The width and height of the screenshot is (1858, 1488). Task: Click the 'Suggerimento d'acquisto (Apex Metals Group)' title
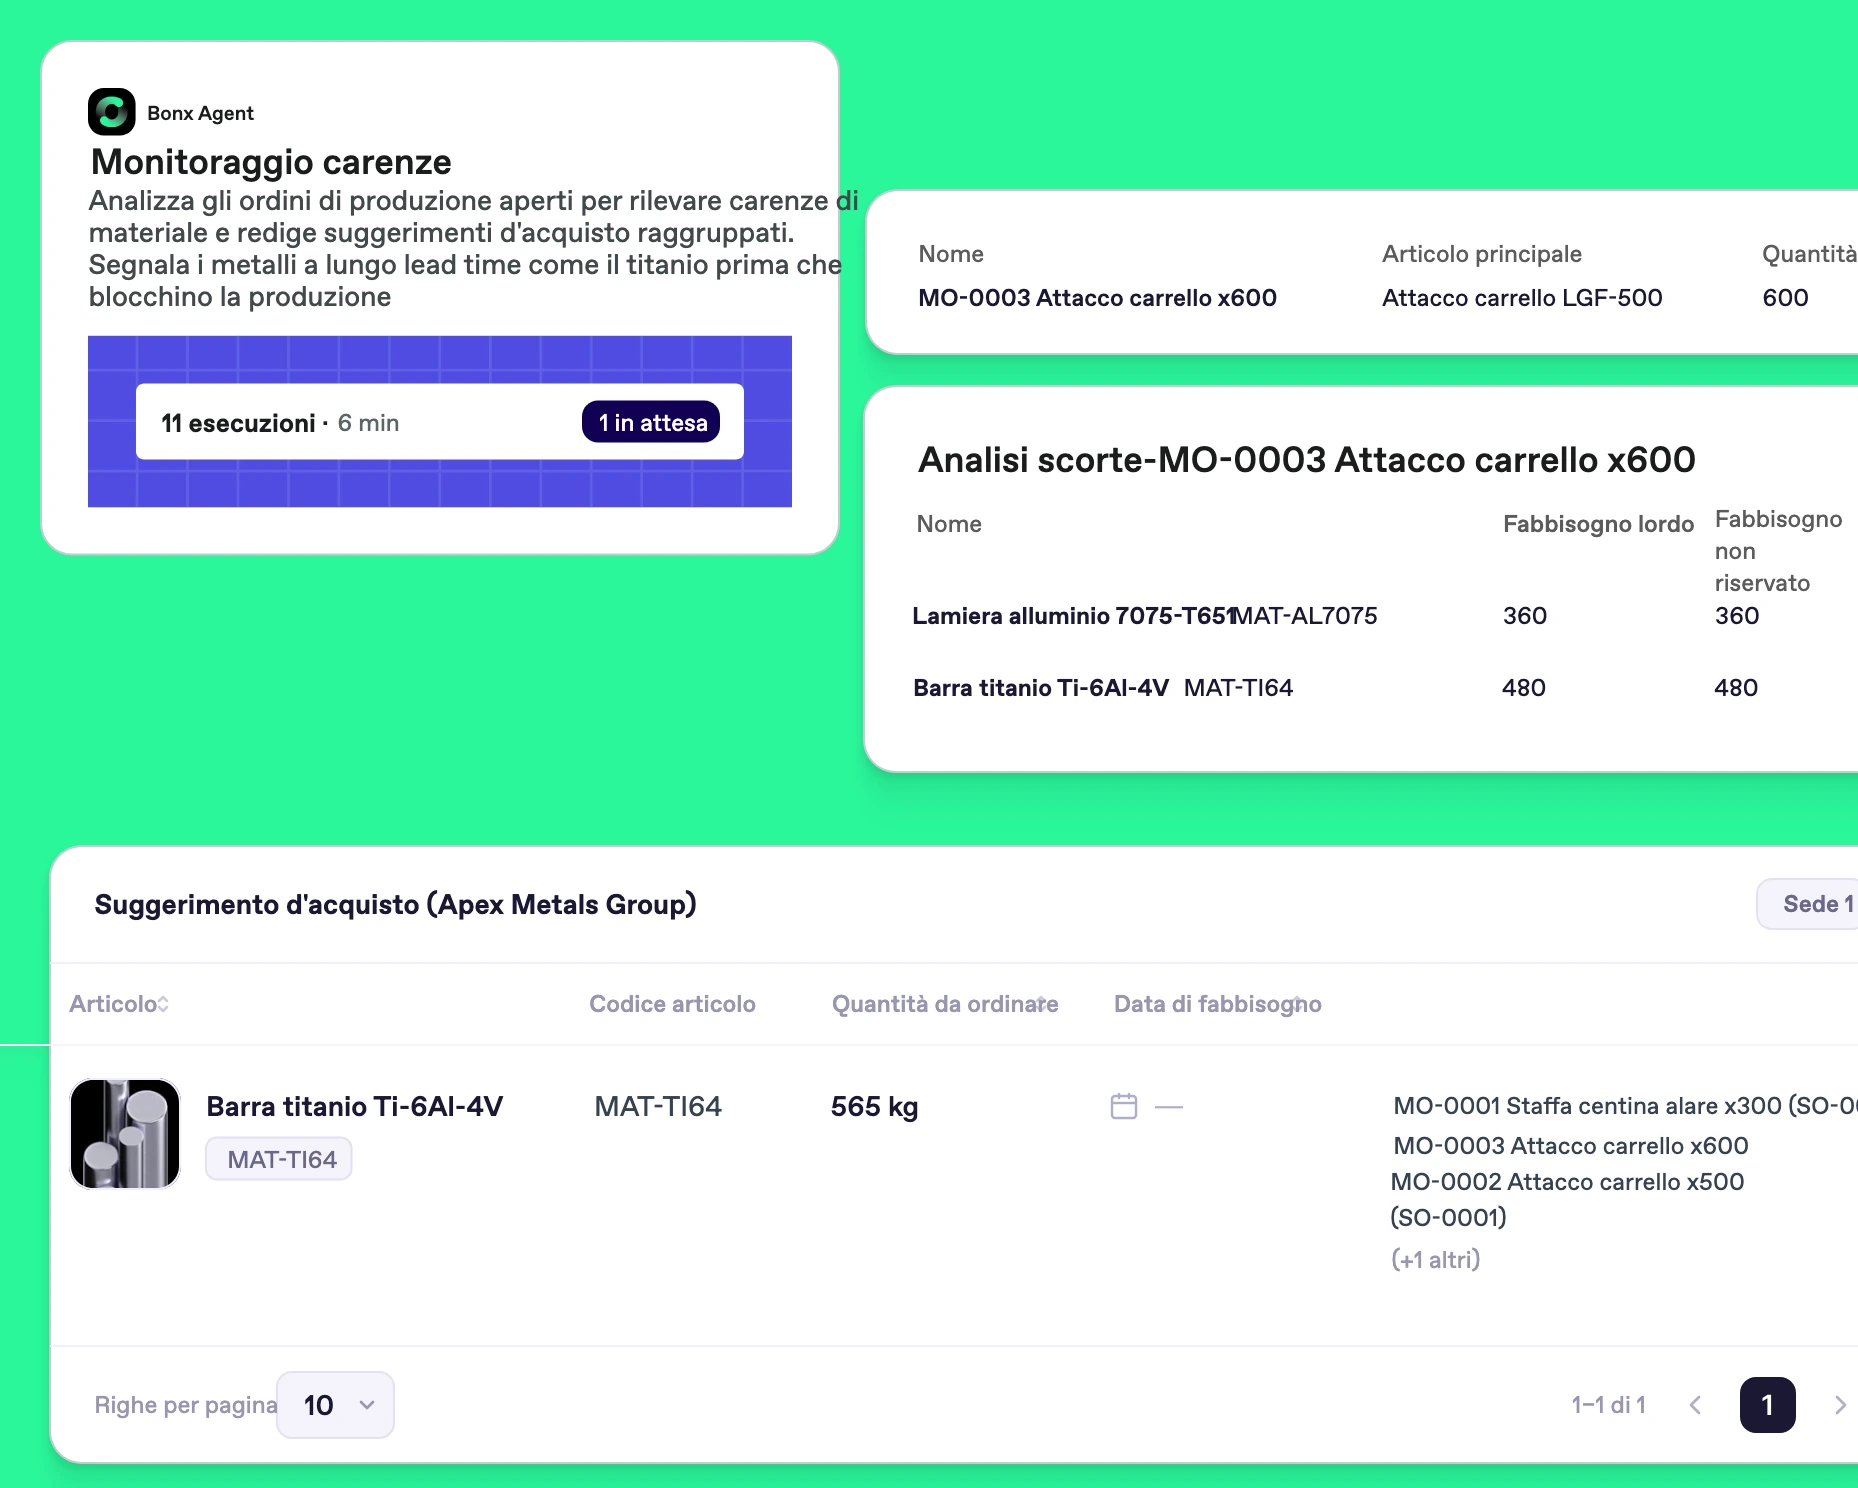395,904
